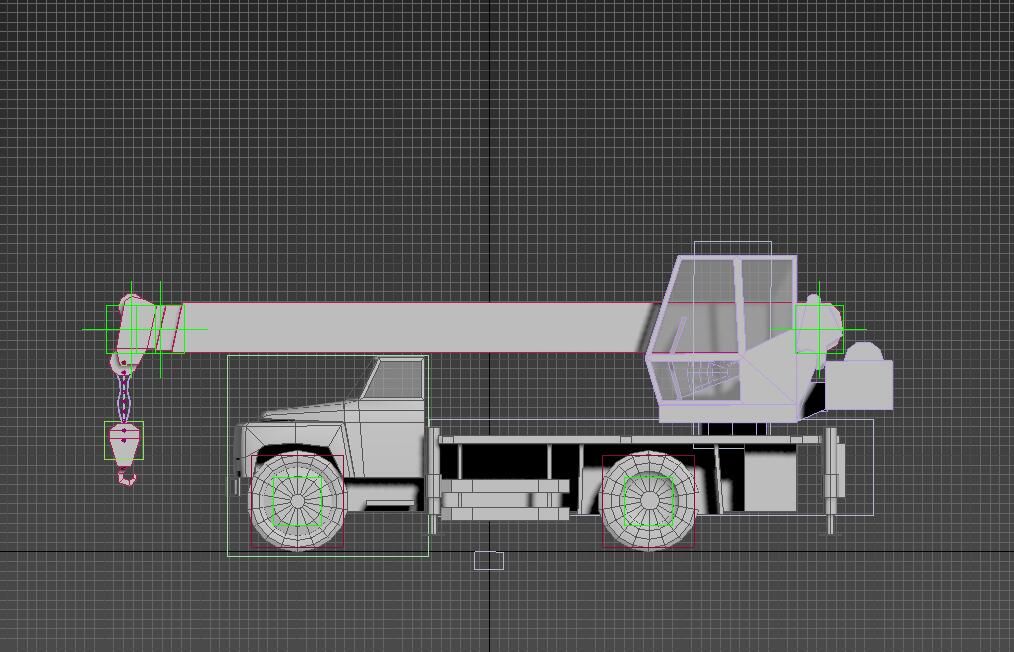
Task: Select the outrigger leg behind driver cab
Action: click(x=433, y=480)
